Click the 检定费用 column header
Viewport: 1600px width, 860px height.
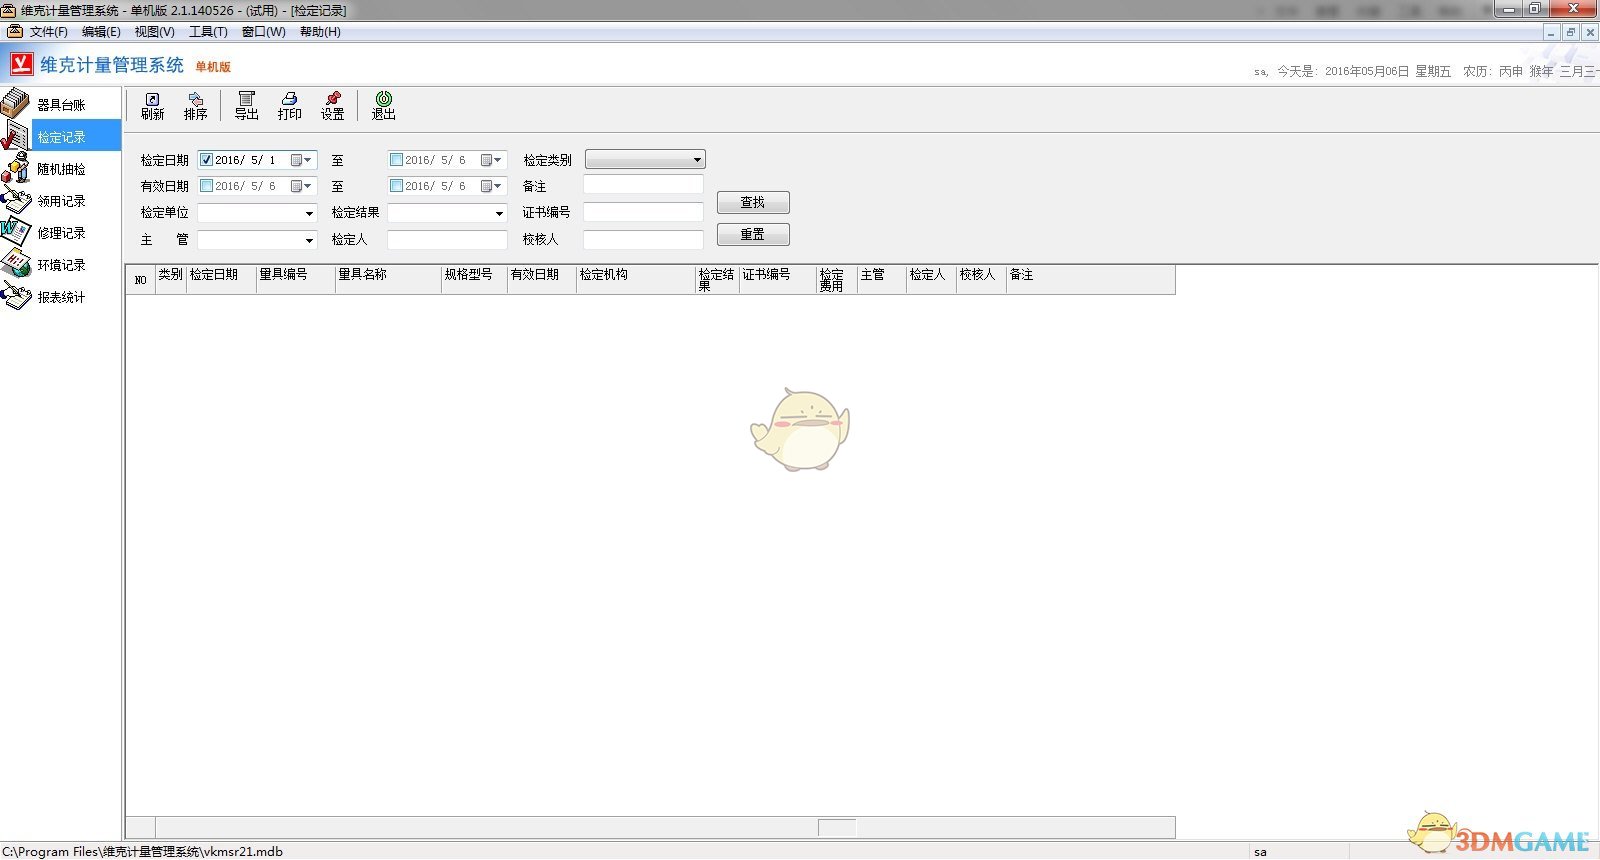click(837, 280)
